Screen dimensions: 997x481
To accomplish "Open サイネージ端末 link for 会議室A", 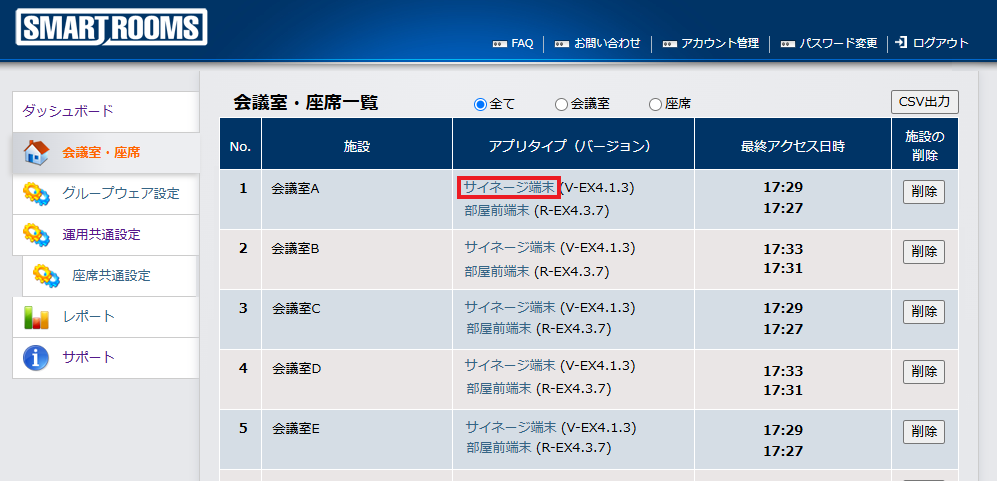I will point(508,187).
